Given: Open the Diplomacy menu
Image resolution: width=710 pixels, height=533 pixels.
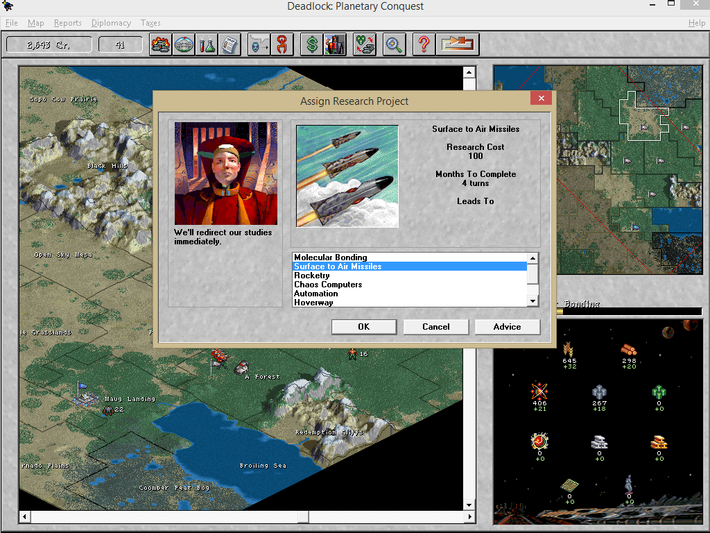Looking at the screenshot, I should pos(111,23).
